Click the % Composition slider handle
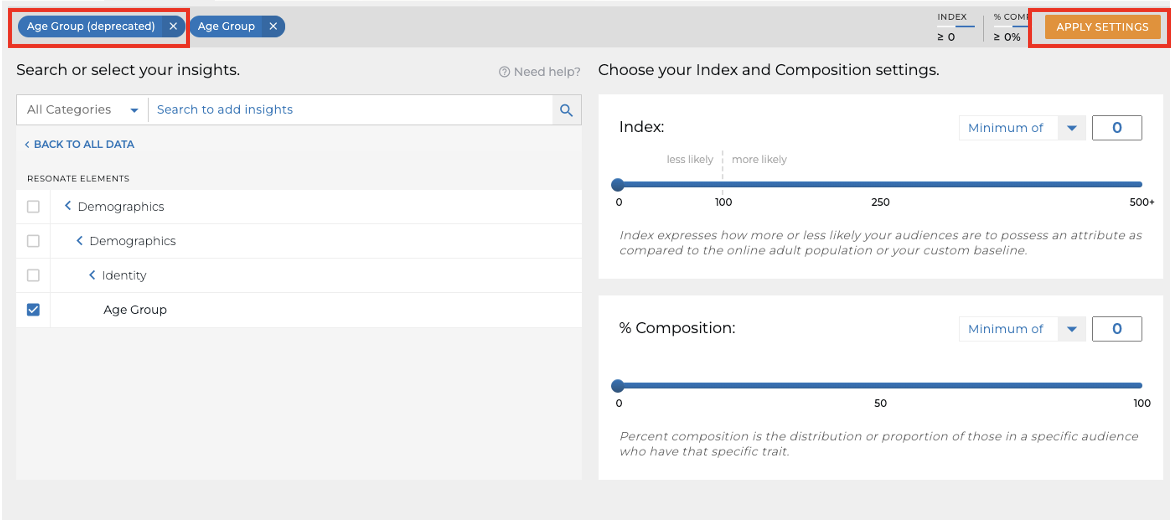 618,386
